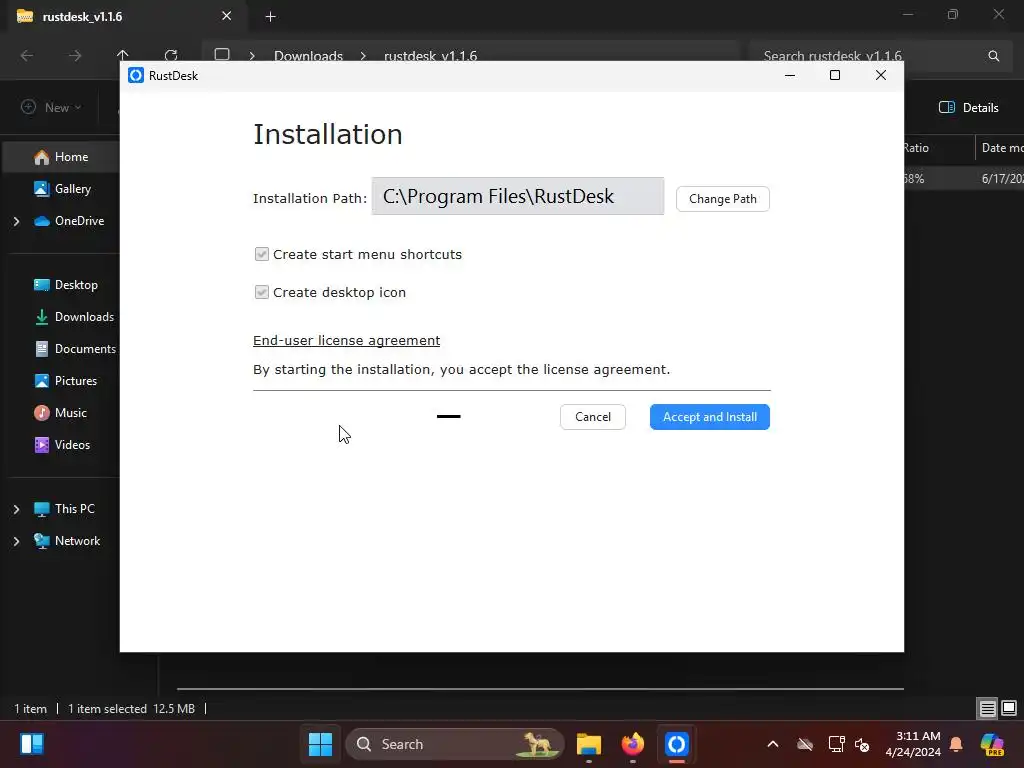Cancel the RustDesk installation

(x=592, y=417)
